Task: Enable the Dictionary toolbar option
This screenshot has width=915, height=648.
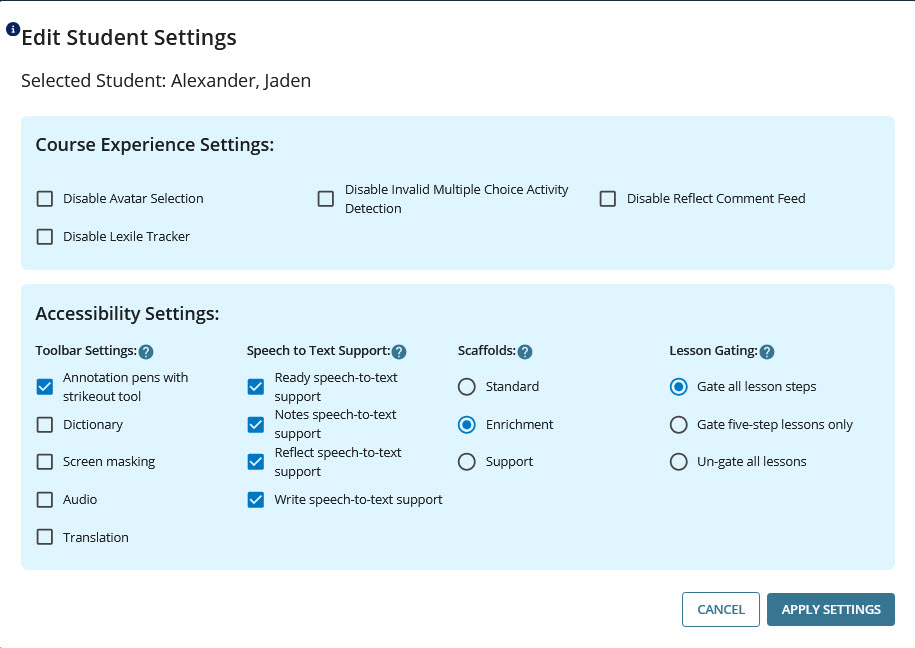Action: tap(45, 425)
